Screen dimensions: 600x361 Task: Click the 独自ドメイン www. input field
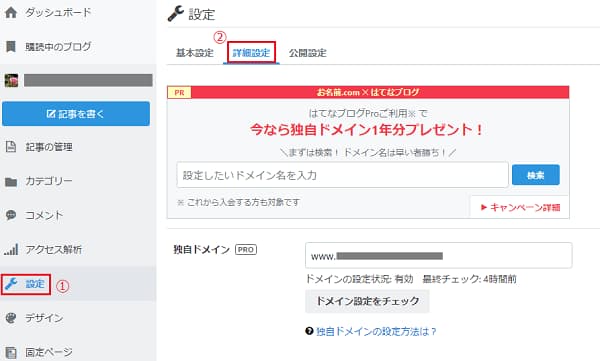coord(439,255)
